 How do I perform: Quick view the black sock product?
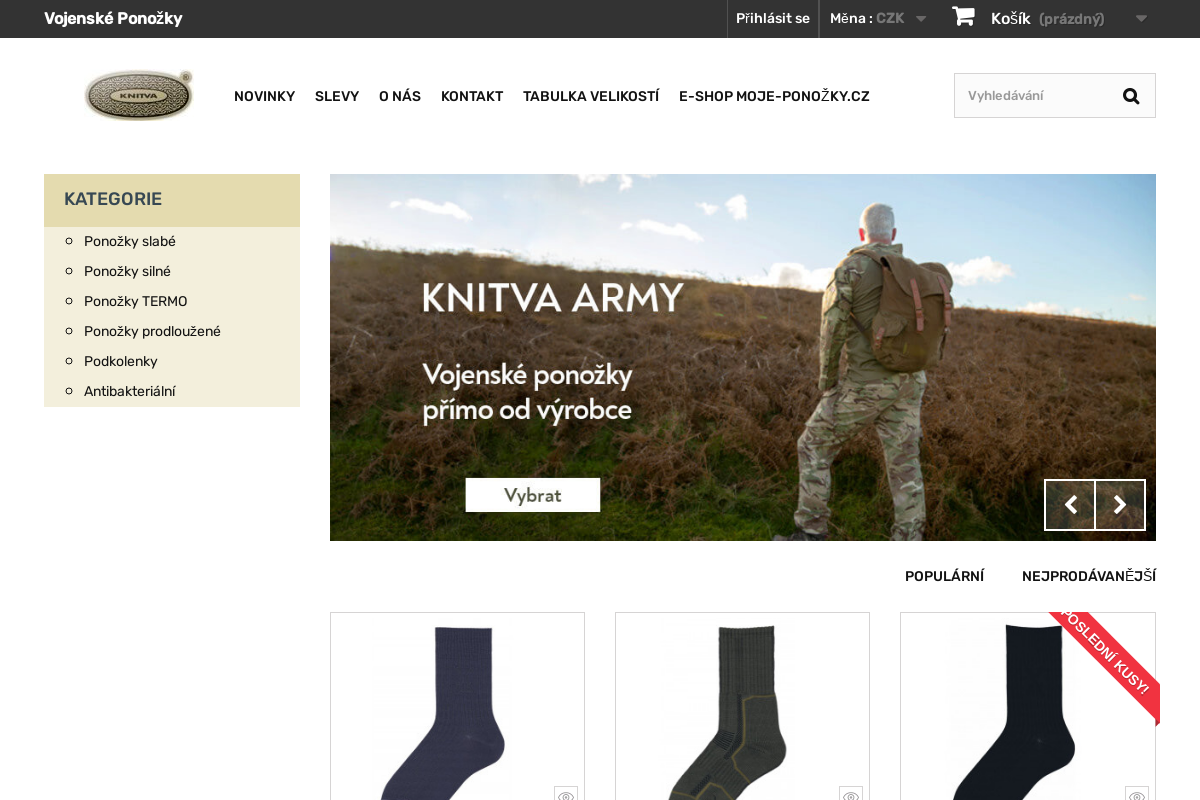tap(1137, 795)
